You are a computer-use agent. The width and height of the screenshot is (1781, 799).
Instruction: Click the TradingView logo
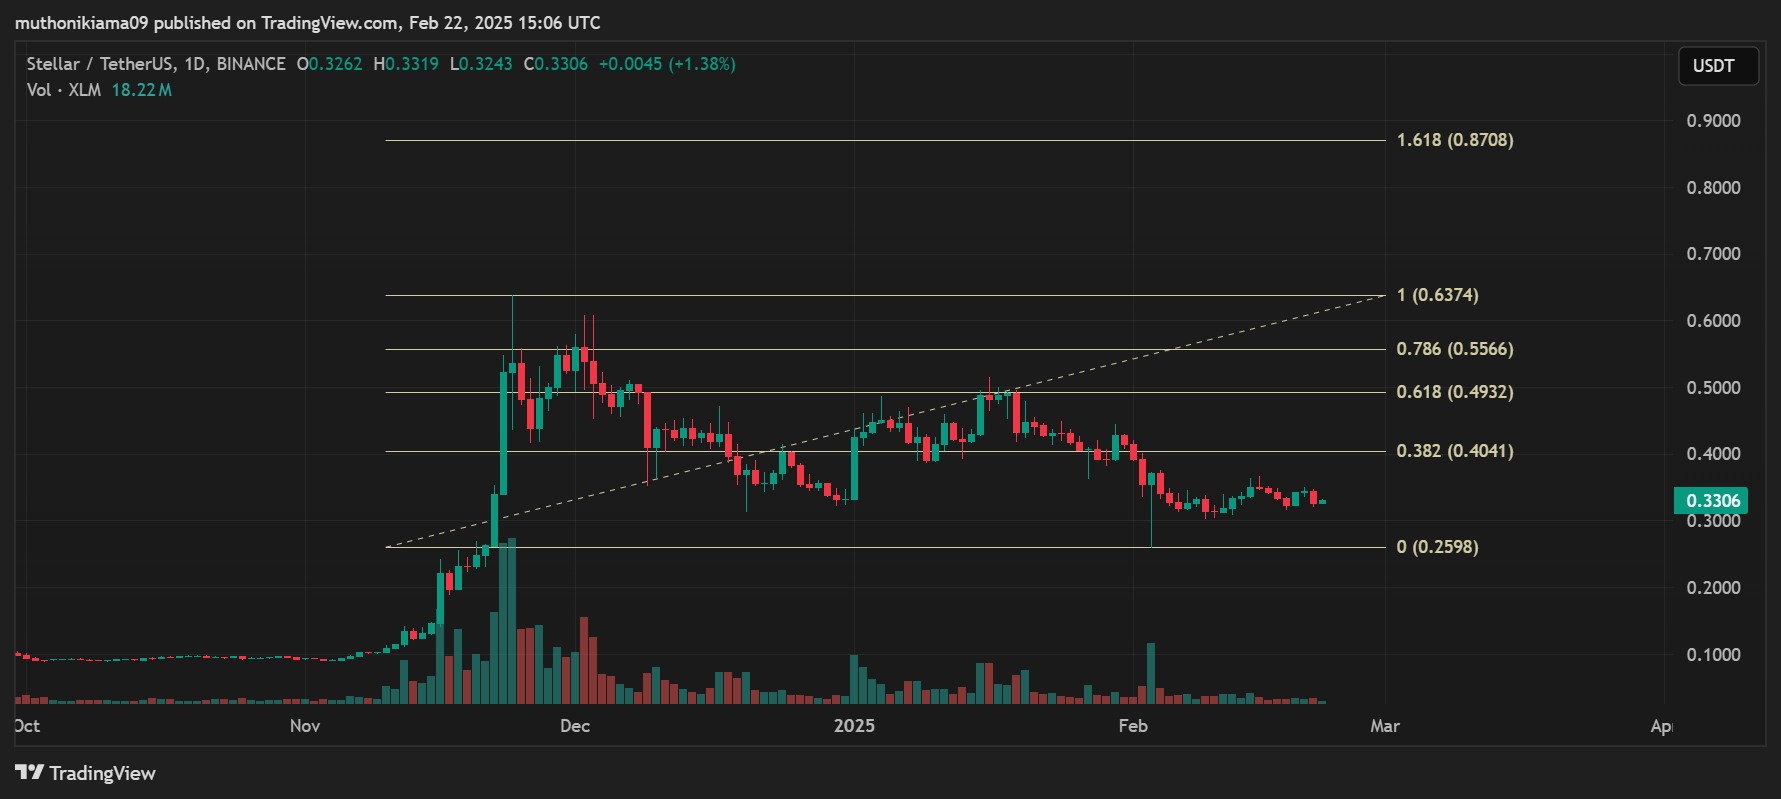tap(86, 773)
